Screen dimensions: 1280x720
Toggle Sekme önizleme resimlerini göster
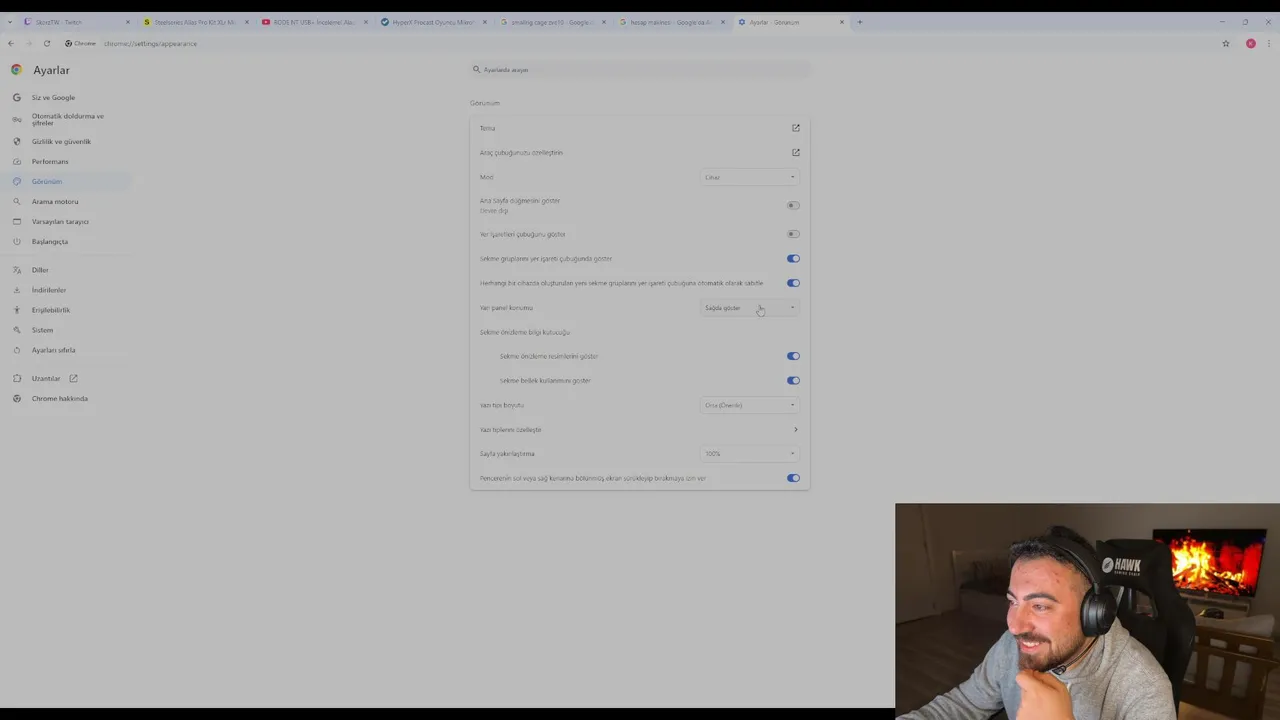[793, 356]
